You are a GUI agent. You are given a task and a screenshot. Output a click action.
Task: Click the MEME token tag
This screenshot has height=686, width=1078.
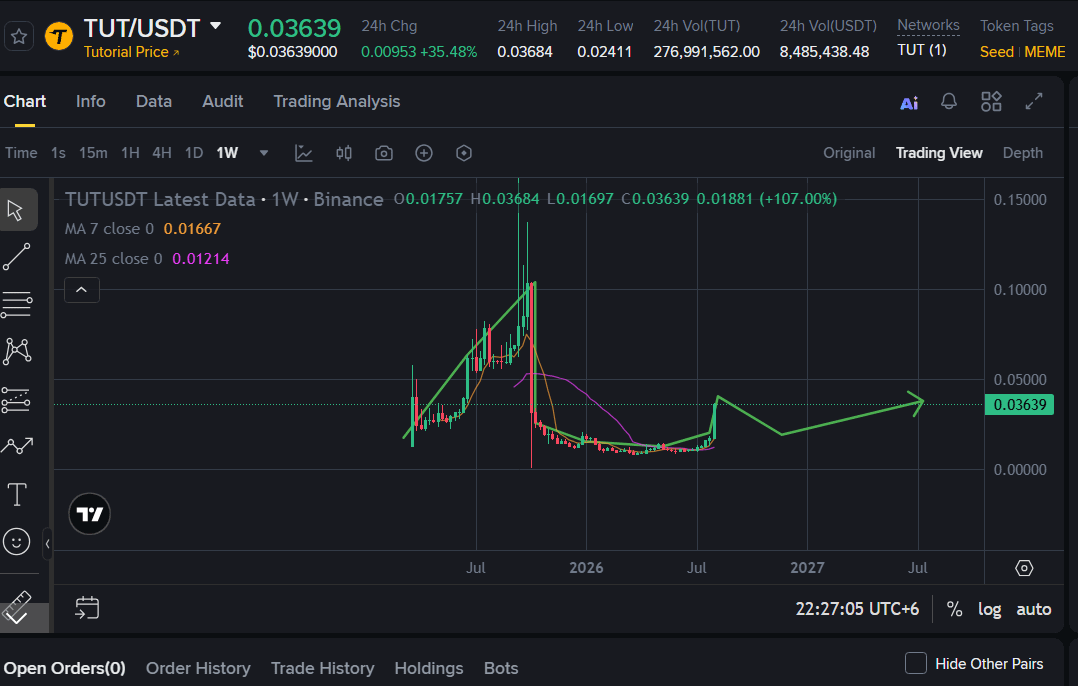(1044, 52)
